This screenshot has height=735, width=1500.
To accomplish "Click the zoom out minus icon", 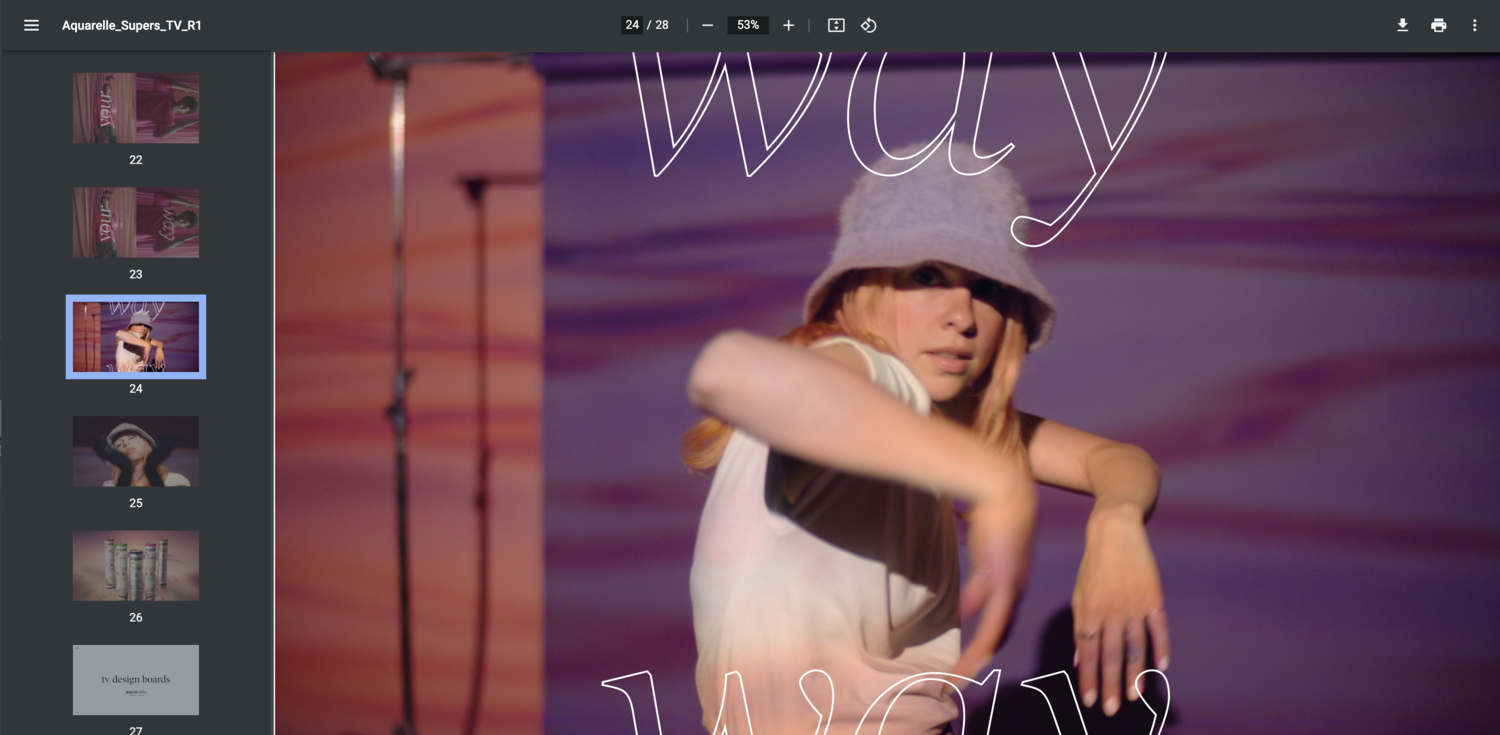I will coord(708,25).
